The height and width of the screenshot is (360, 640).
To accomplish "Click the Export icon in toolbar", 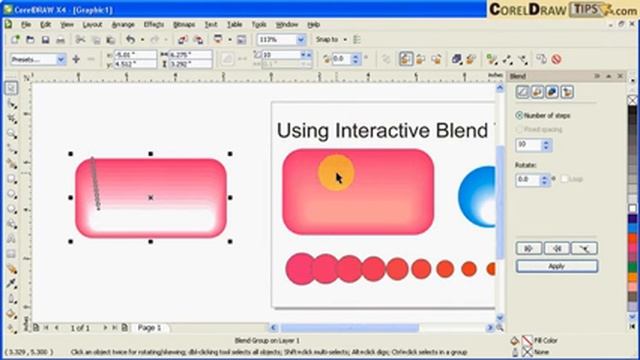I will tap(198, 40).
